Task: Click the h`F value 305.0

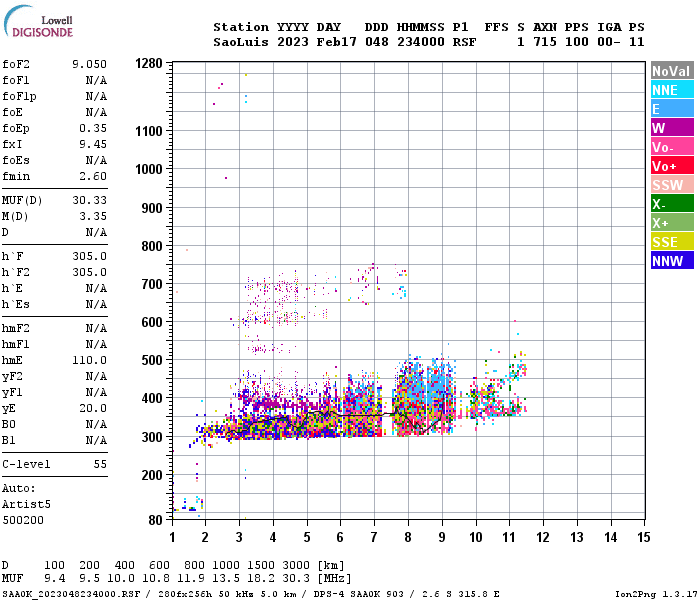Action: (89, 256)
